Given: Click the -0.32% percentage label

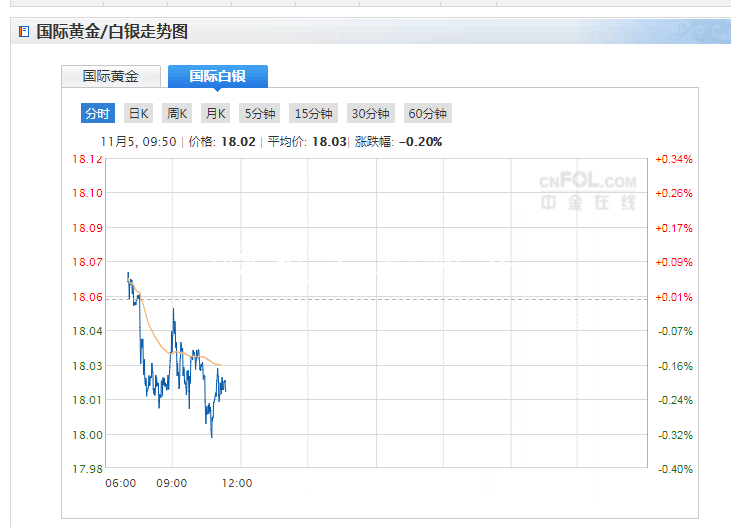Looking at the screenshot, I should pos(676,435).
